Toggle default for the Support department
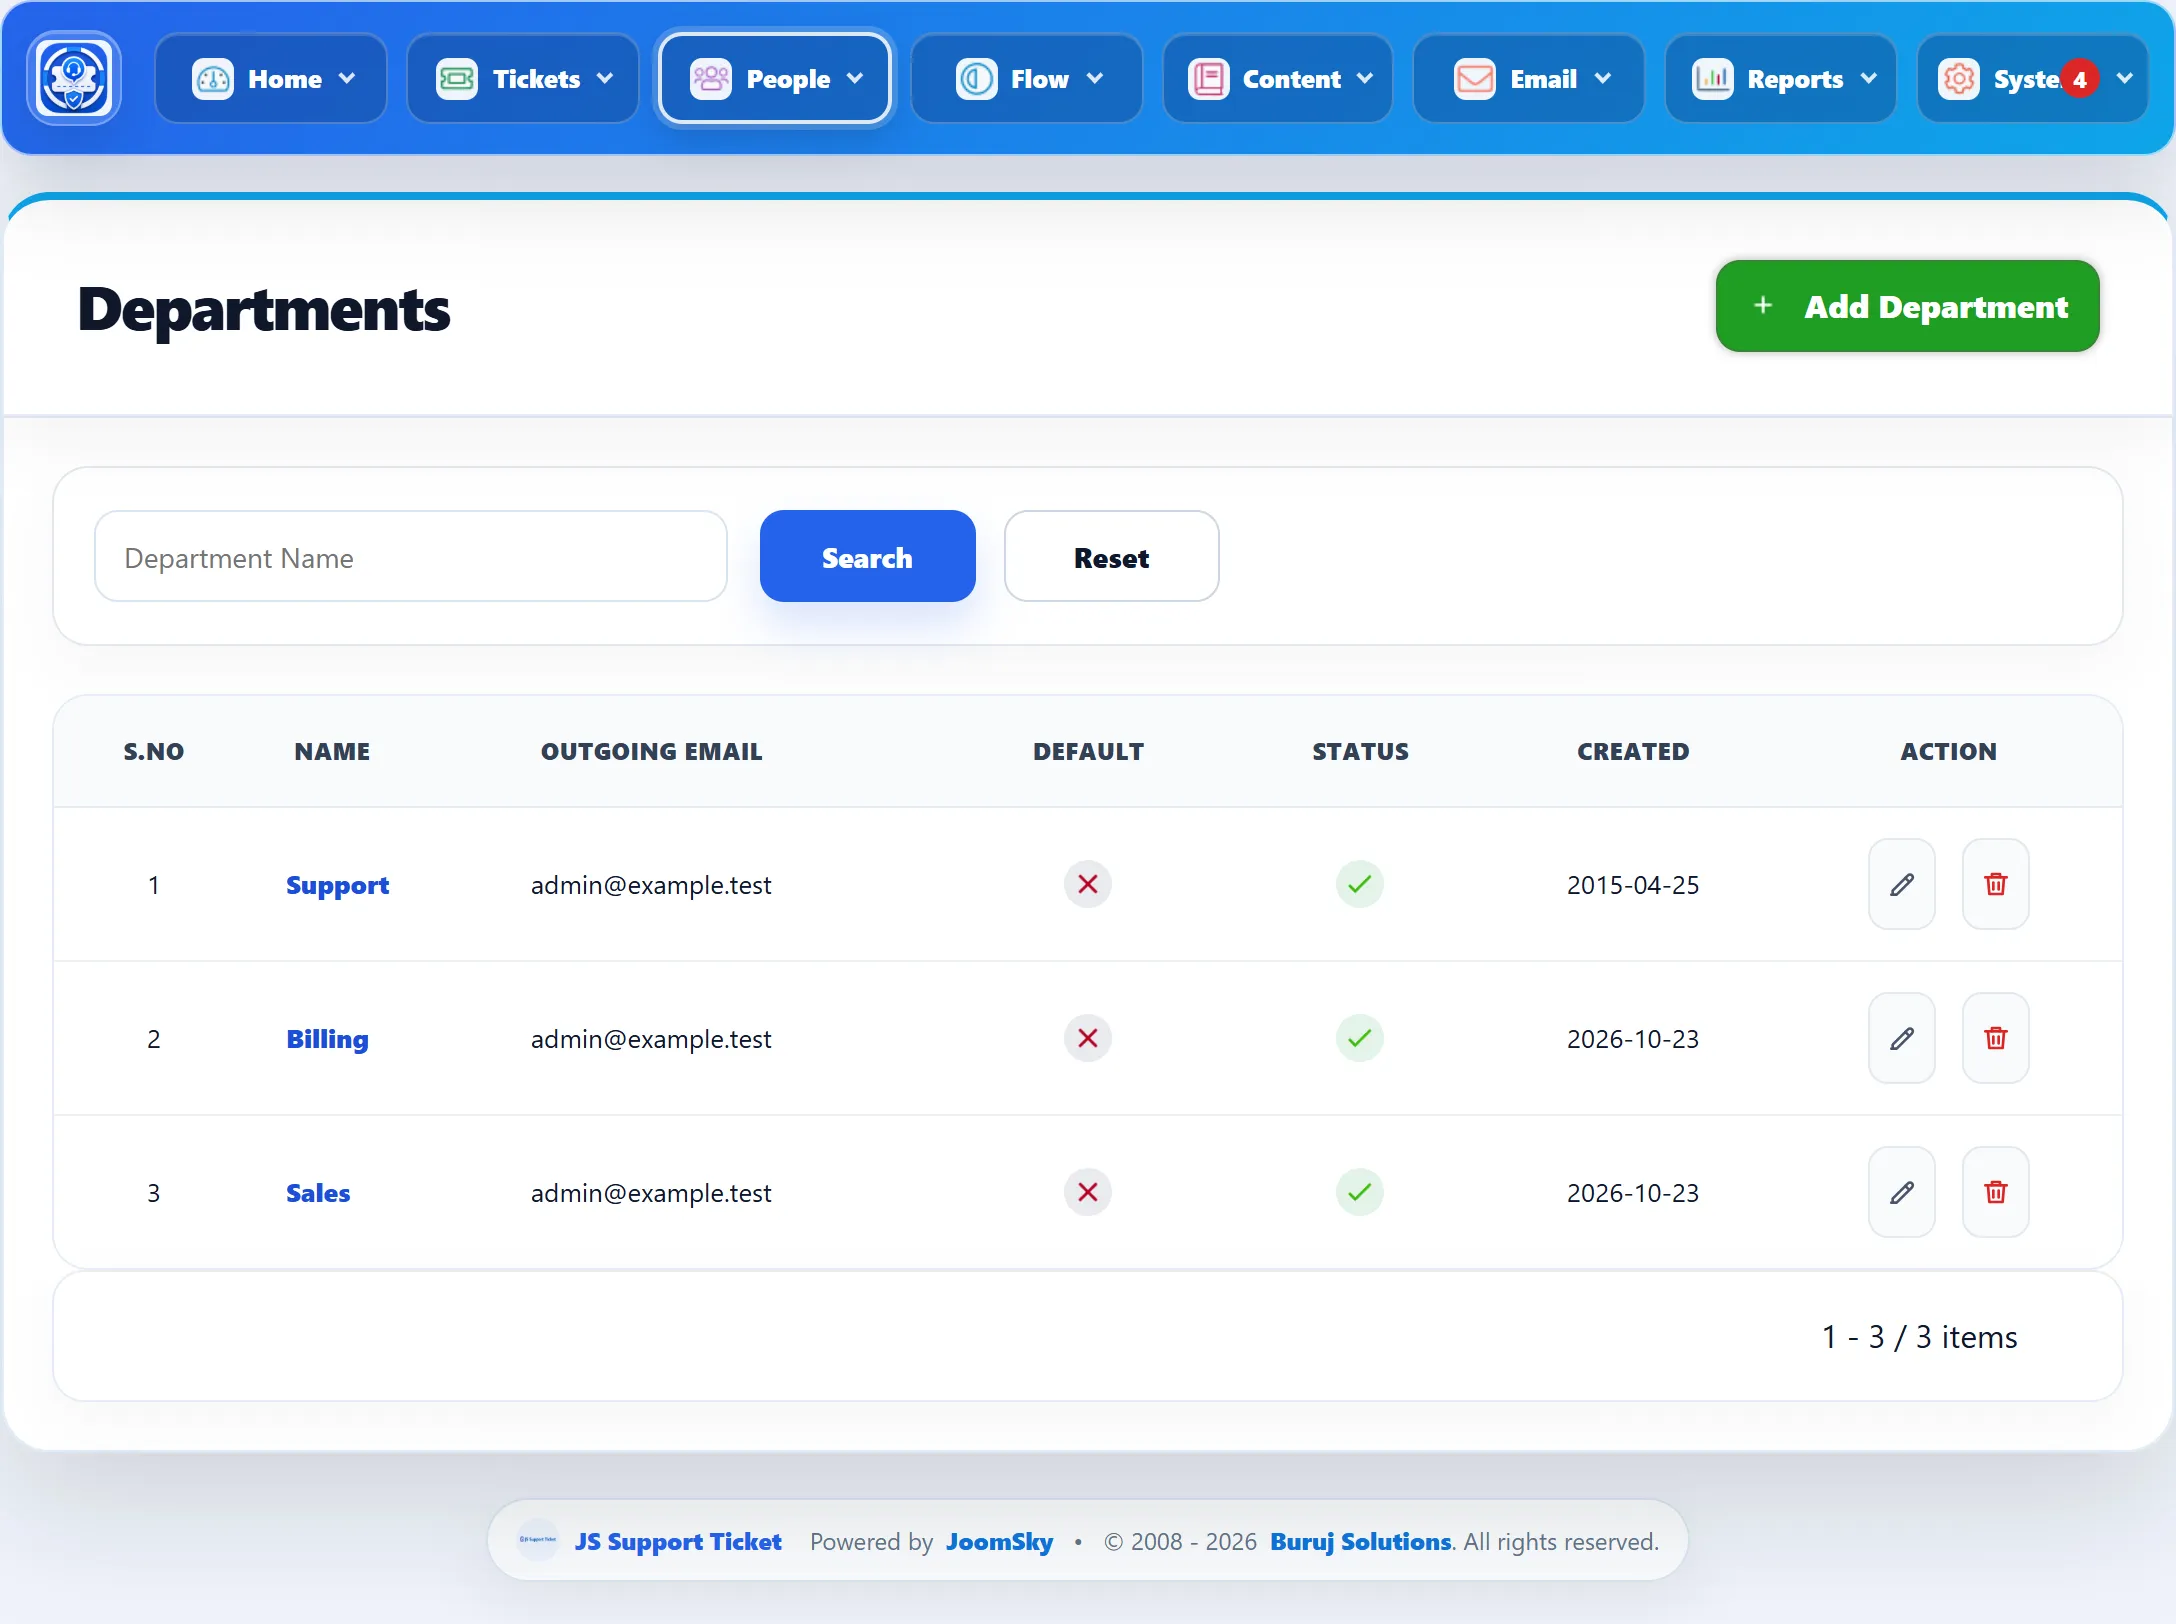The height and width of the screenshot is (1624, 2176). pos(1088,884)
